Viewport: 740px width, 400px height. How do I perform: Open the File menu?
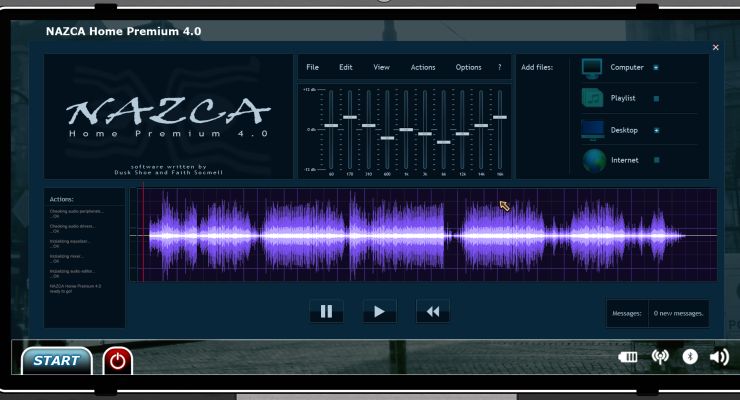coord(312,67)
